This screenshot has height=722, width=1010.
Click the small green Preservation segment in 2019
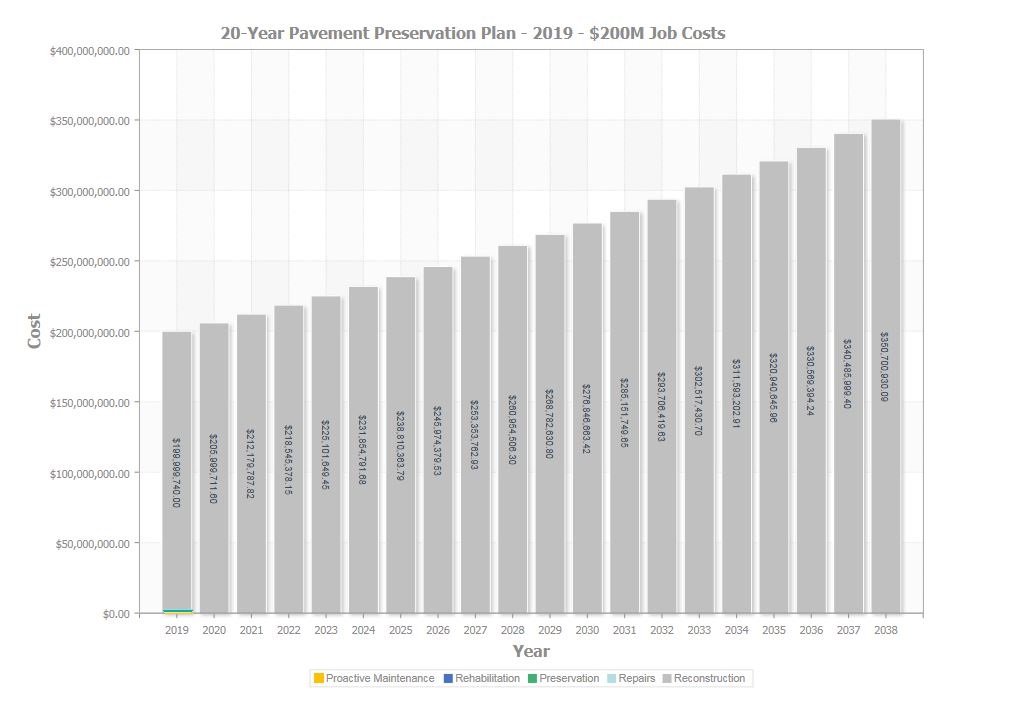(177, 611)
